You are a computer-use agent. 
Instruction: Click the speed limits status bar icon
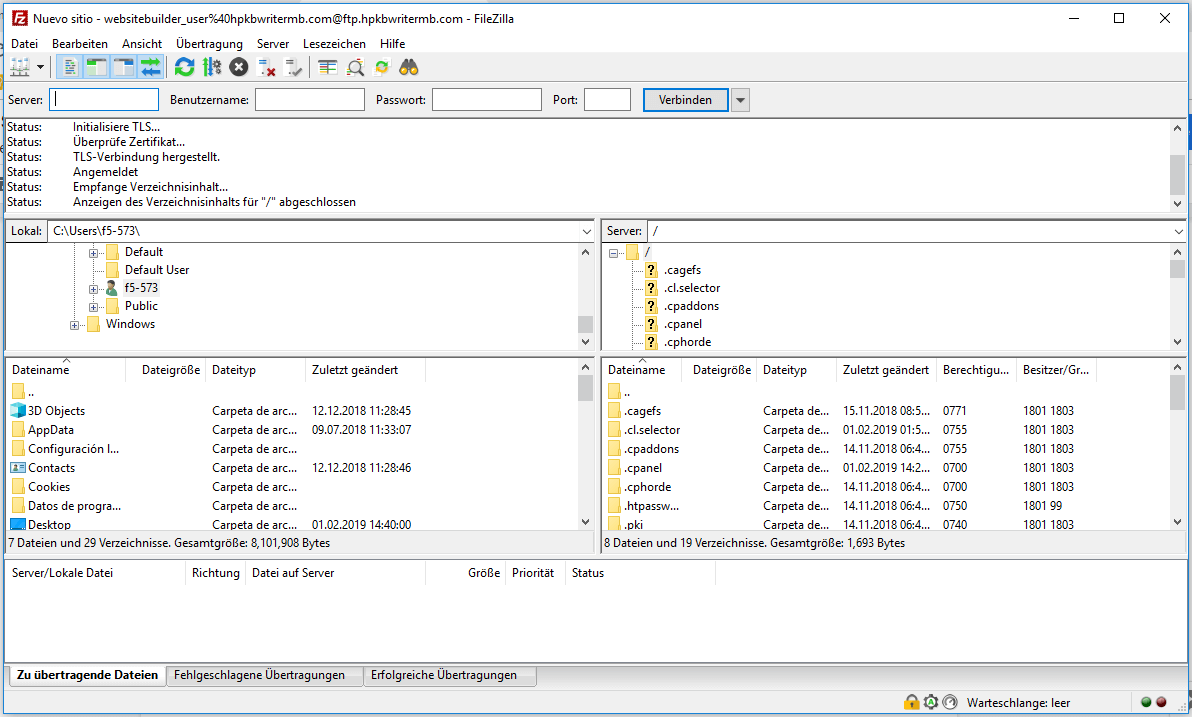(949, 703)
